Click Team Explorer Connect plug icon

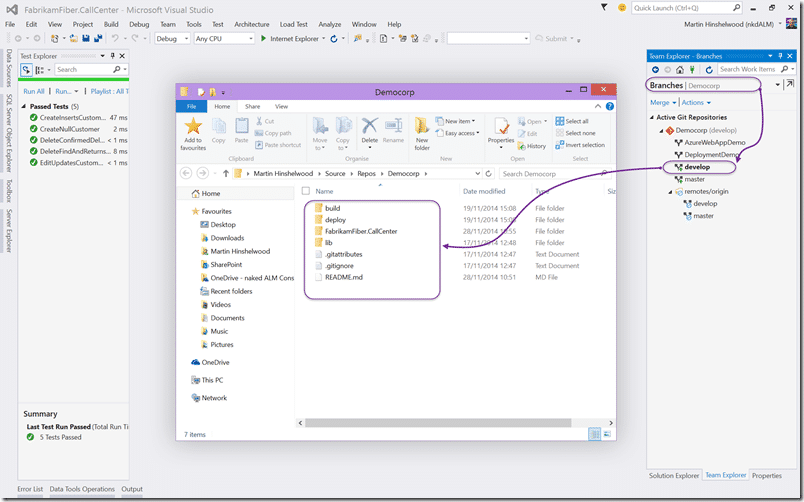[x=692, y=69]
